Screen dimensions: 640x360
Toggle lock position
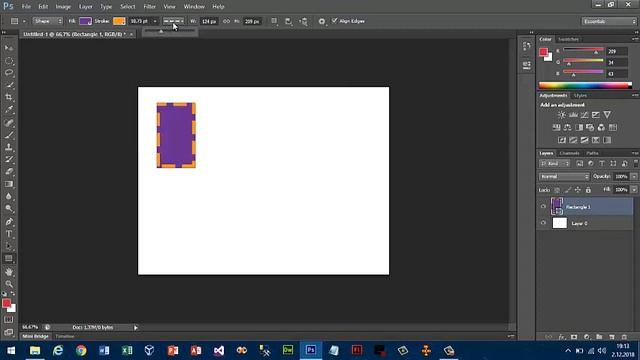click(578, 190)
